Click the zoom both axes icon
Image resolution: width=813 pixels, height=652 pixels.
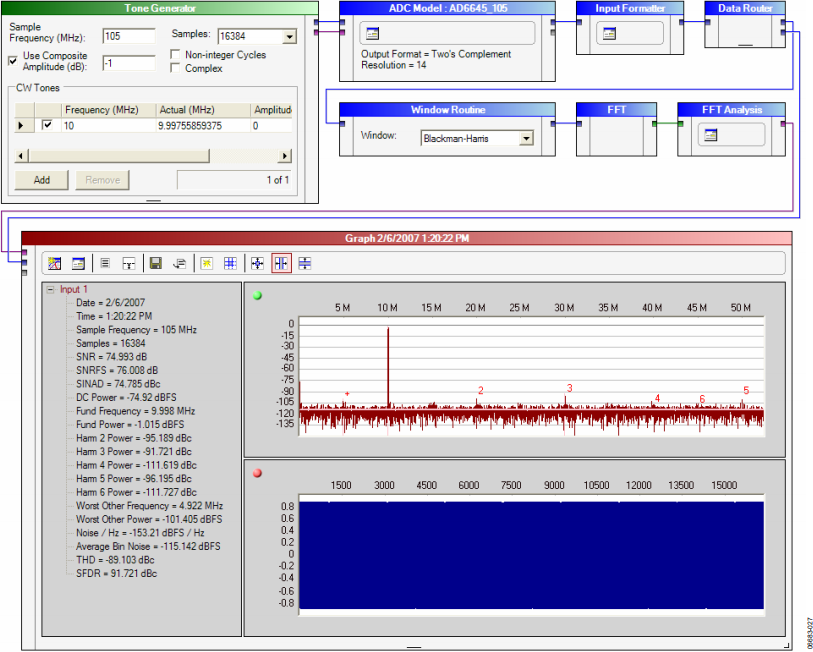(x=257, y=263)
